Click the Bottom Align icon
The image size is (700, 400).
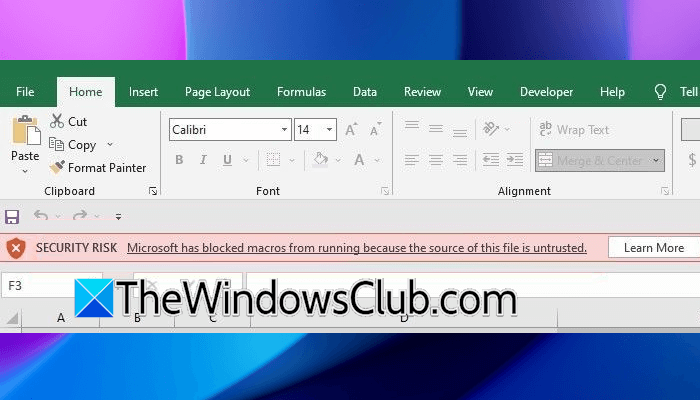coord(460,133)
